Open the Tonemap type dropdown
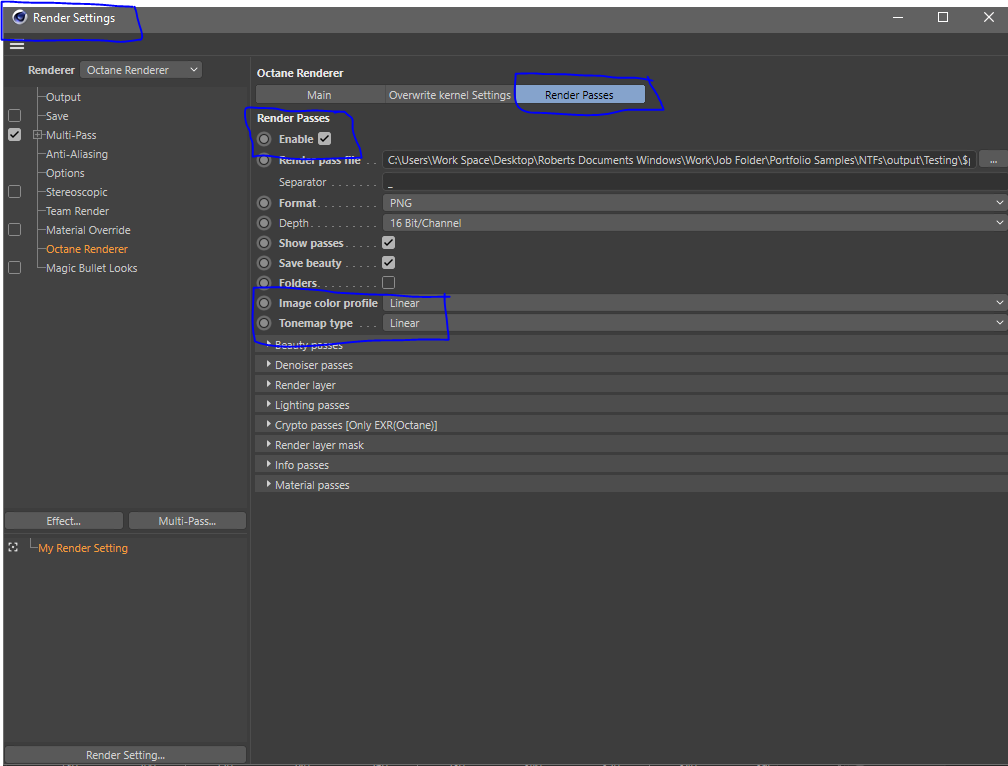The height and width of the screenshot is (766, 1008). [x=695, y=323]
